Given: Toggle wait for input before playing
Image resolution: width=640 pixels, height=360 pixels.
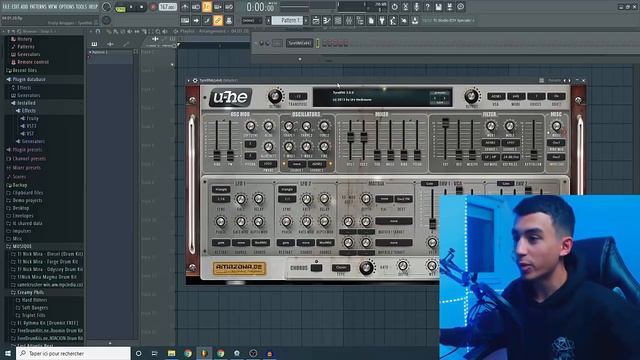Looking at the screenshot, I should coord(196,7).
